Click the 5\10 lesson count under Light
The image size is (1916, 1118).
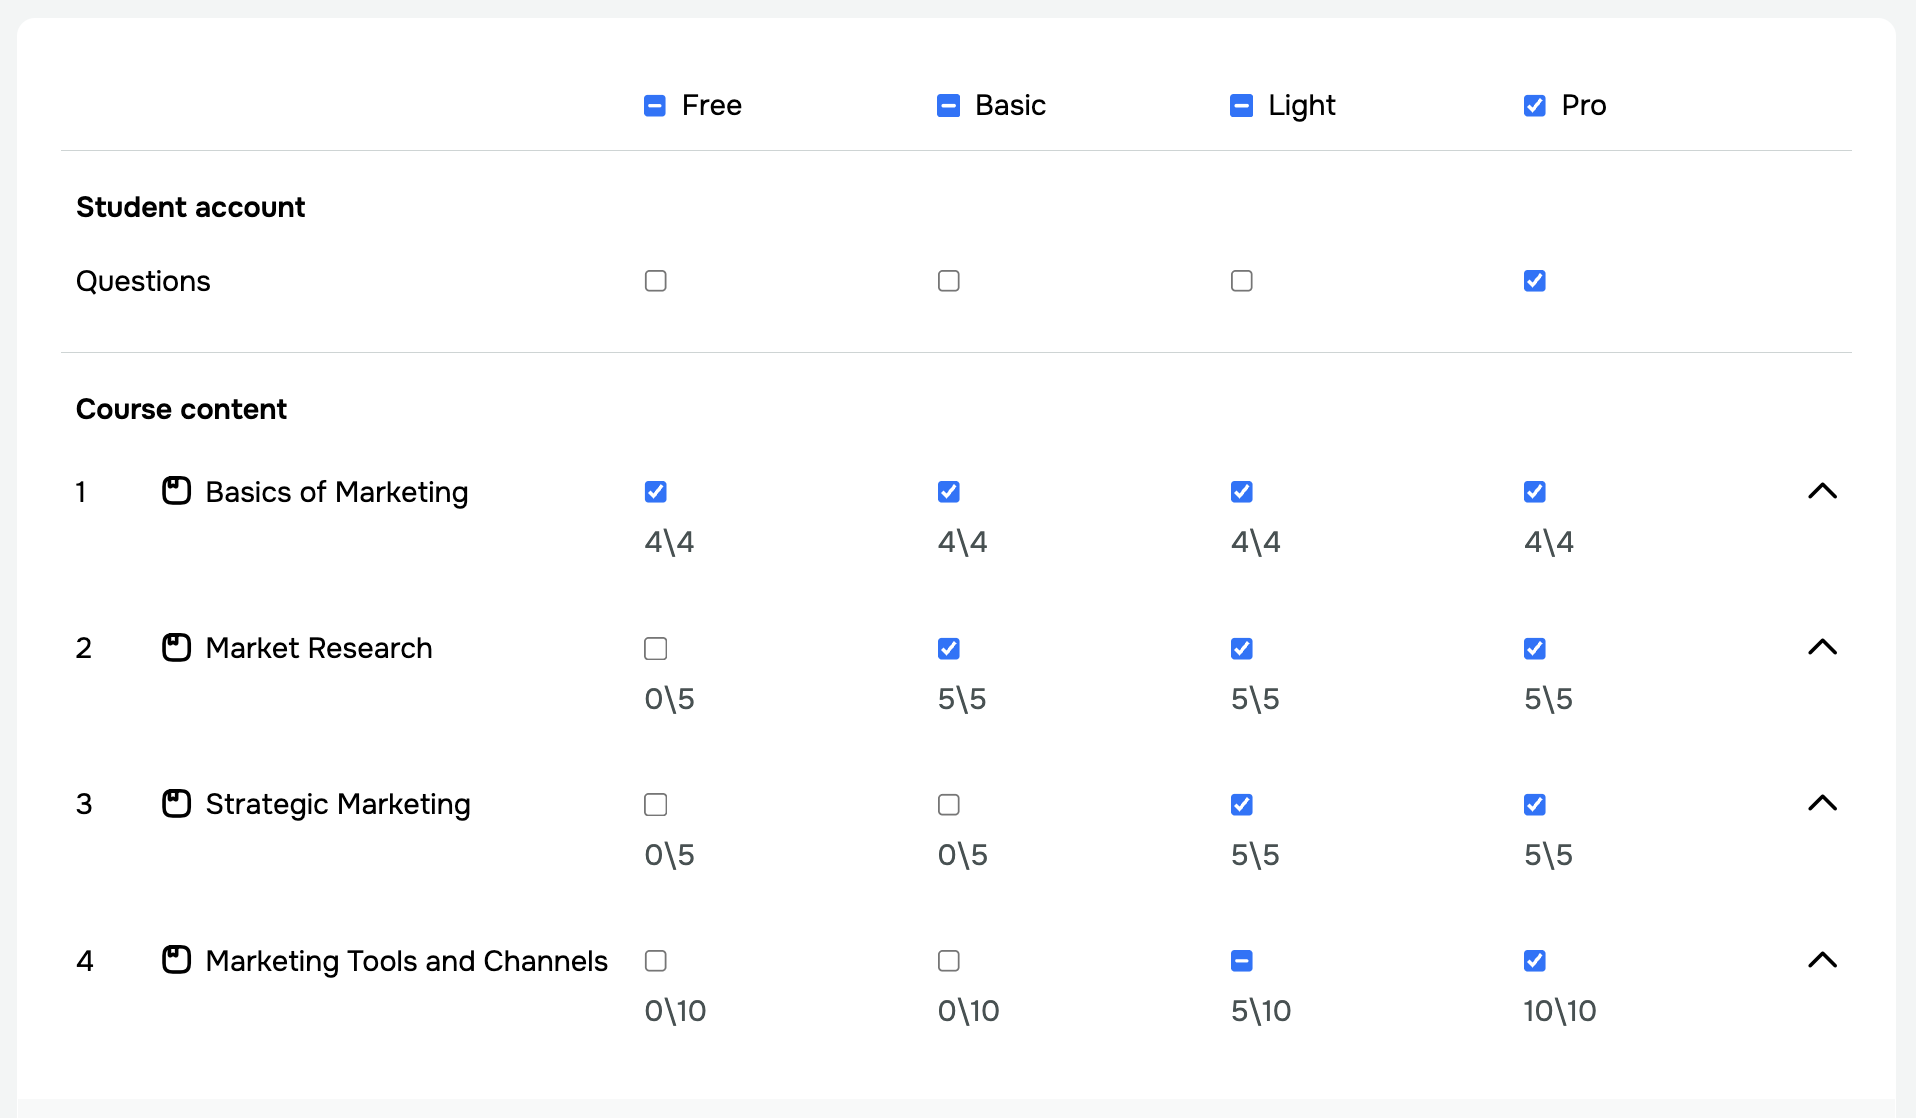point(1261,1011)
